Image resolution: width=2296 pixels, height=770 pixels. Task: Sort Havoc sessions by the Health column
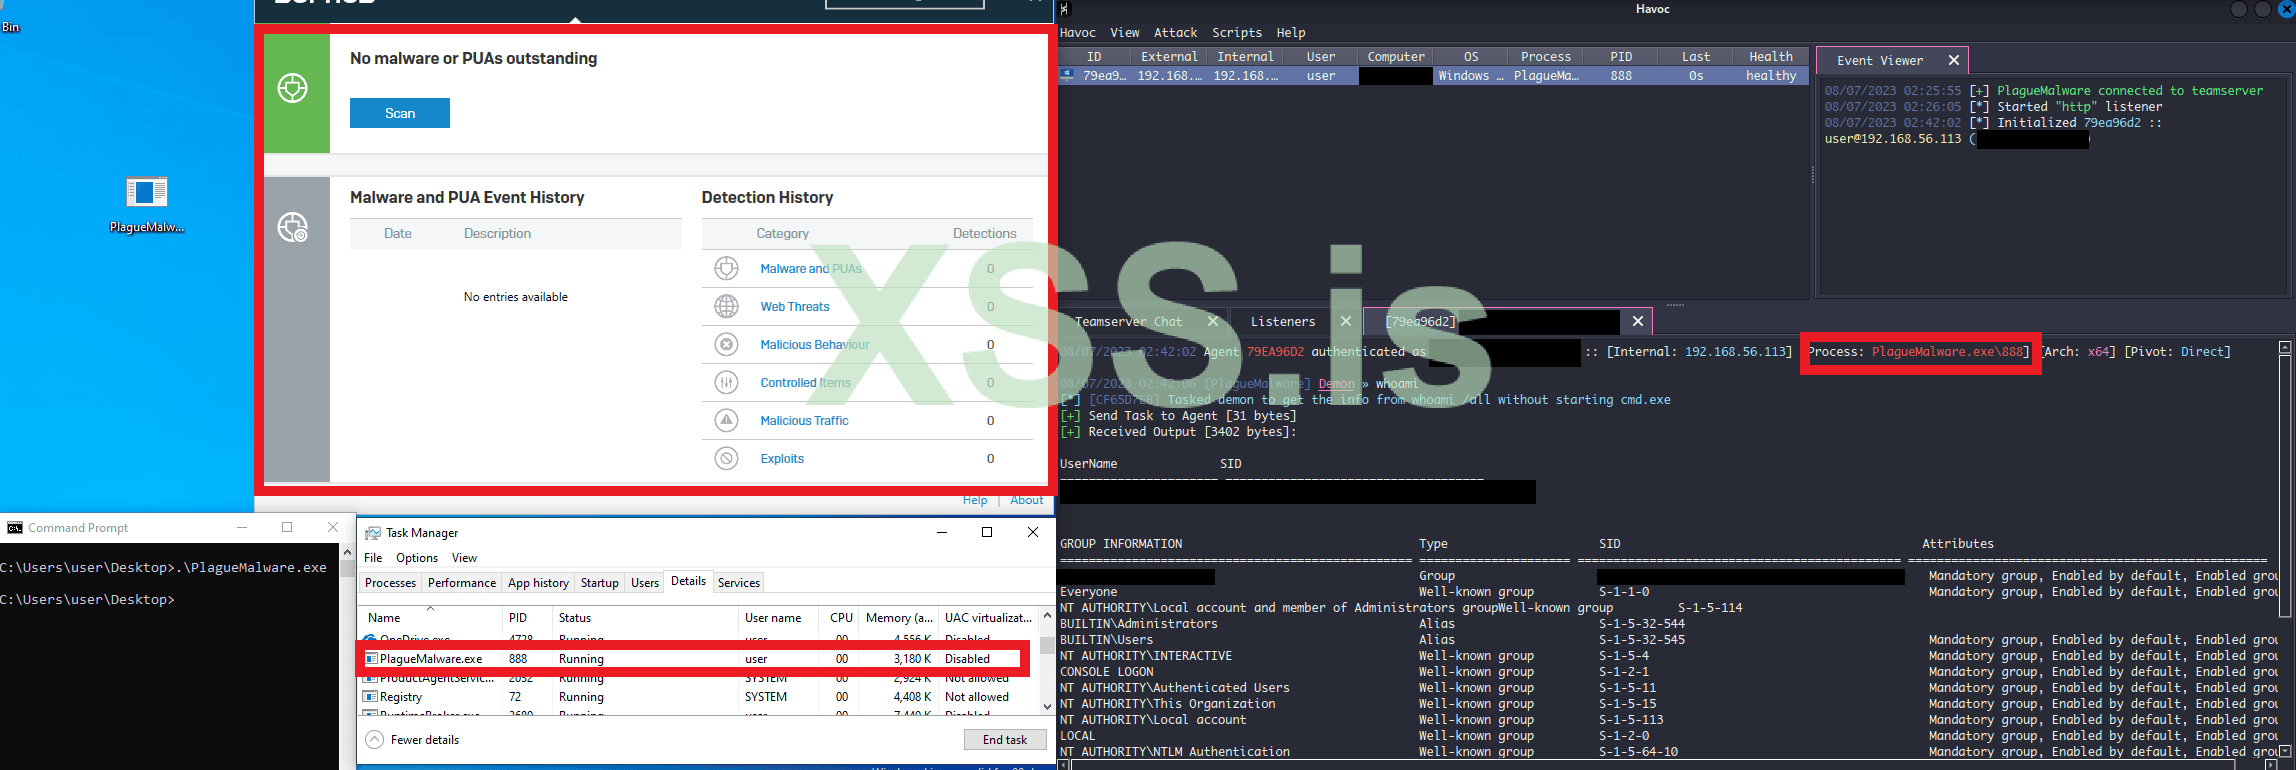pos(1771,57)
